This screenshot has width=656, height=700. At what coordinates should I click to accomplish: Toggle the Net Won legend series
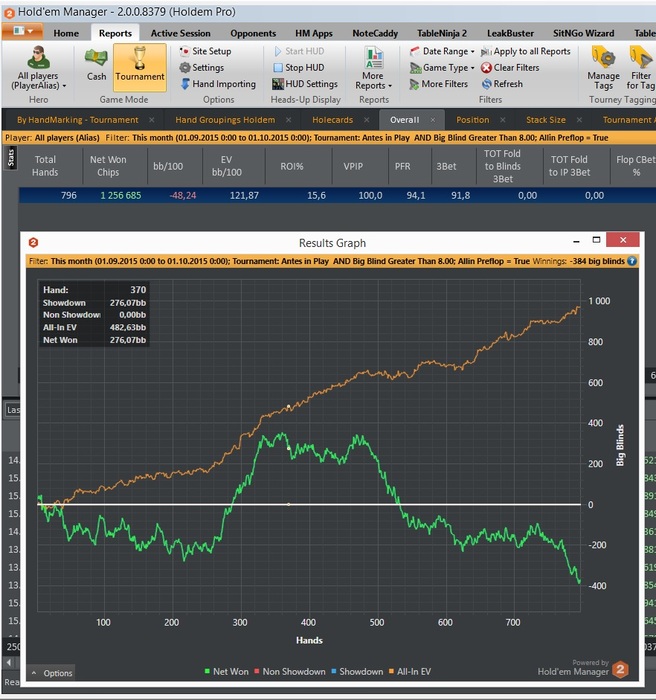[x=226, y=671]
